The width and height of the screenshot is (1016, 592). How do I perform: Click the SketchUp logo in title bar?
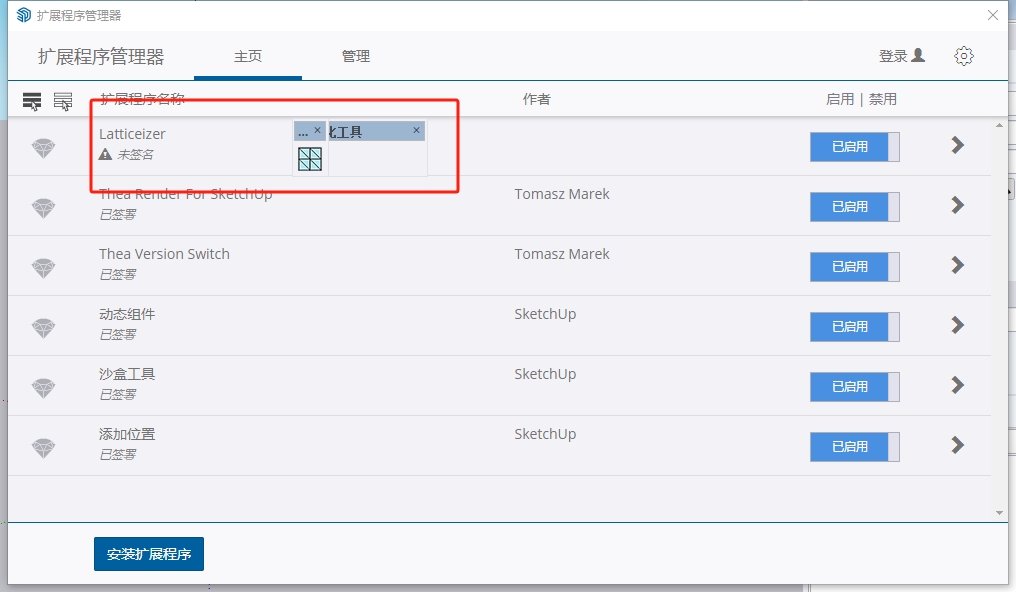(24, 15)
